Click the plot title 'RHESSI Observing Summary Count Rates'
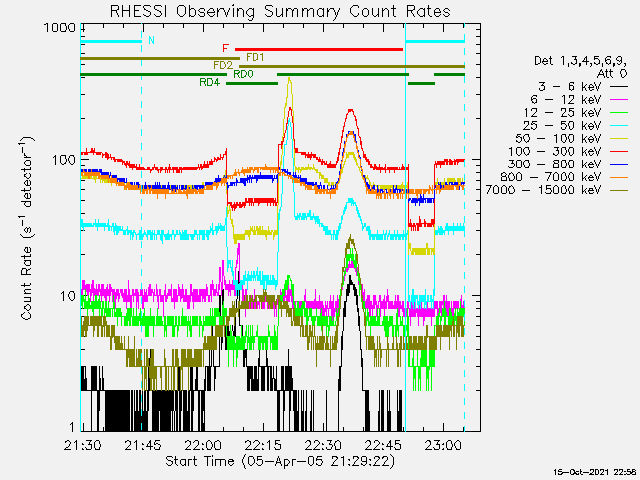The width and height of the screenshot is (640, 480). click(x=280, y=11)
